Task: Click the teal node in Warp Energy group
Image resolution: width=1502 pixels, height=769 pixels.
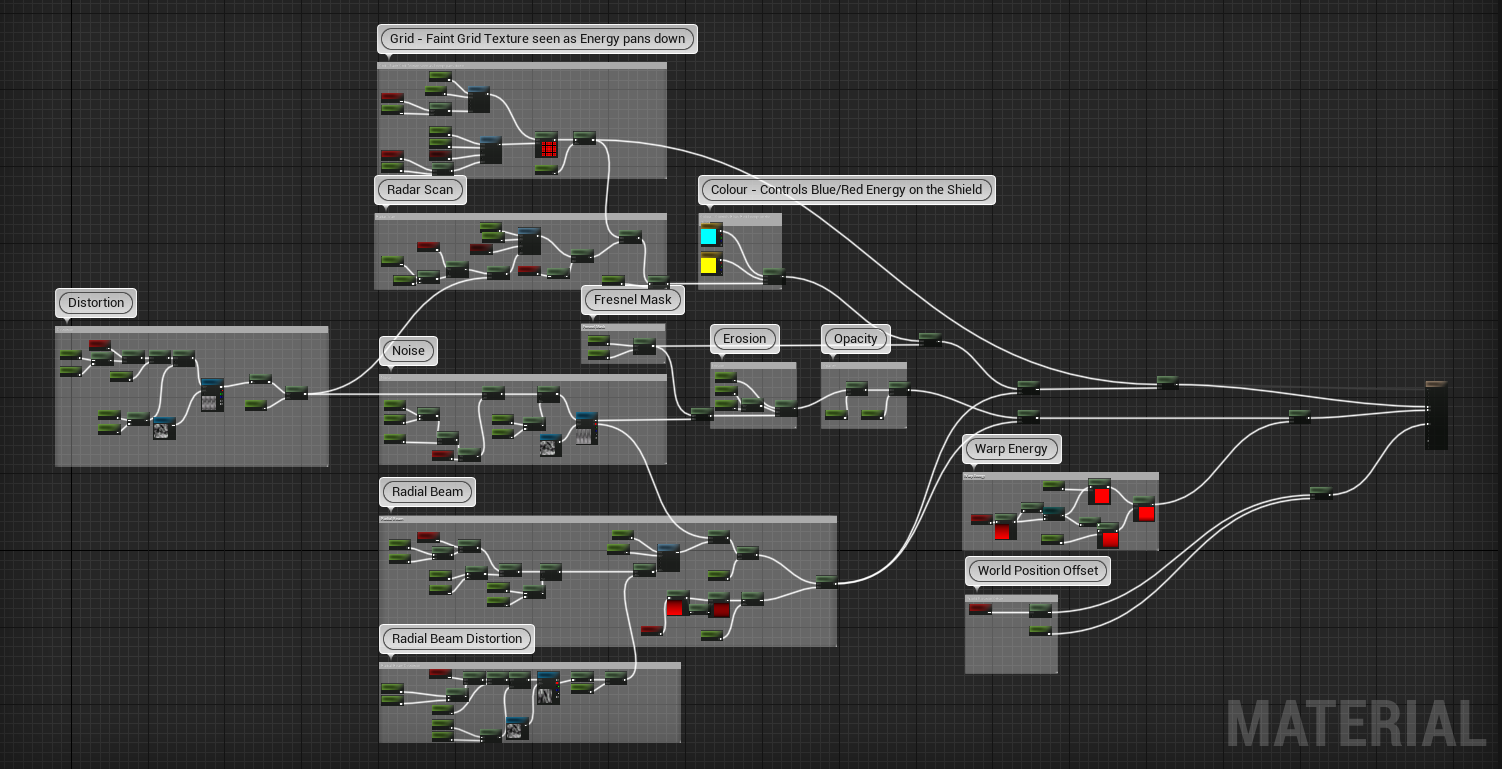Action: click(1054, 513)
